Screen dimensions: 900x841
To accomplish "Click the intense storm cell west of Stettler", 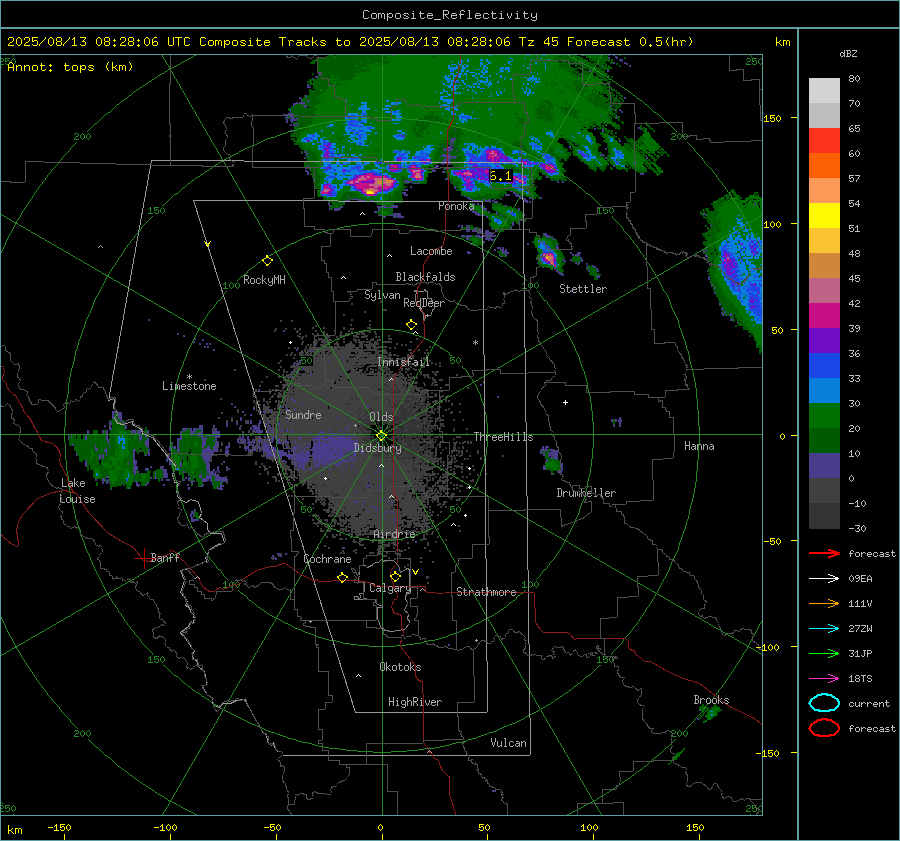I will coord(547,254).
